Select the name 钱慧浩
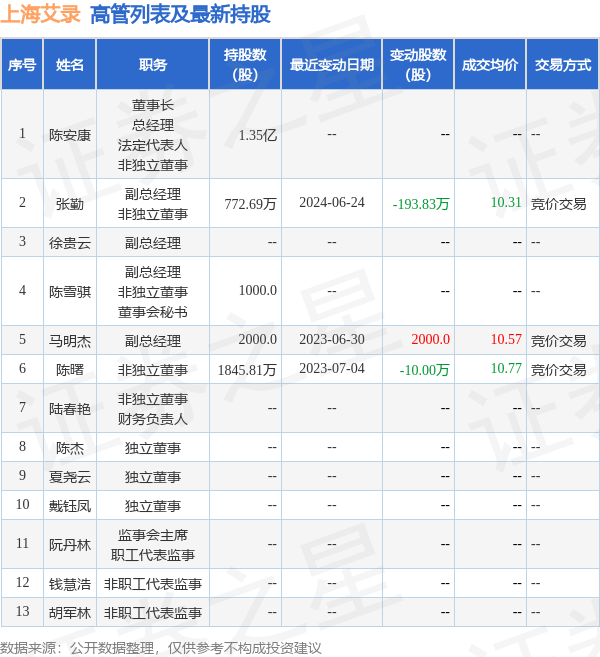The image size is (600, 657). click(x=70, y=584)
